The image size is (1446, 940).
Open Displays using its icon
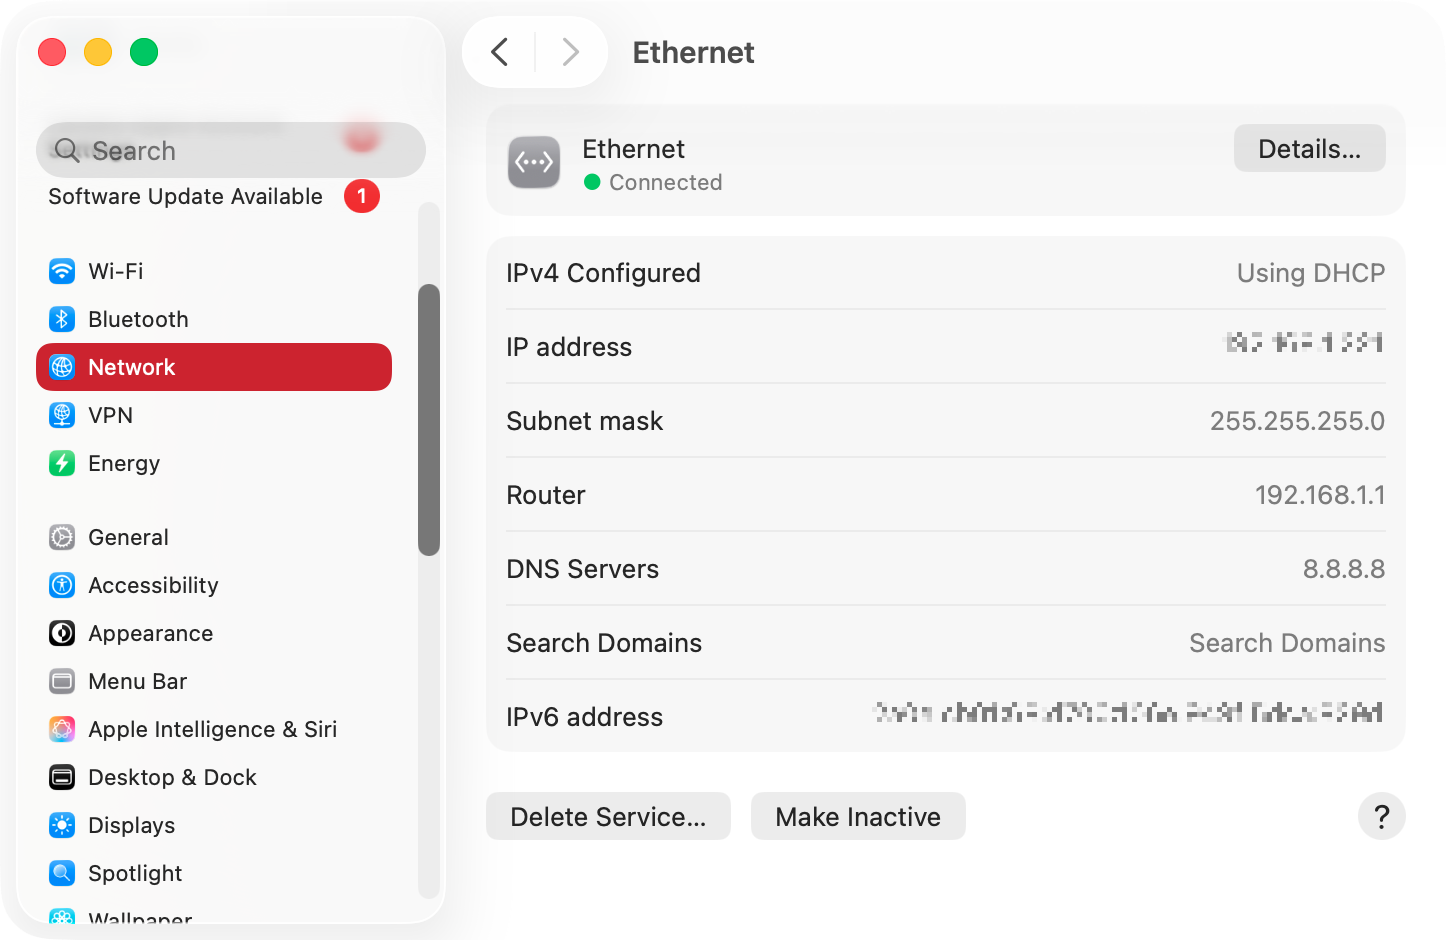[x=62, y=825]
